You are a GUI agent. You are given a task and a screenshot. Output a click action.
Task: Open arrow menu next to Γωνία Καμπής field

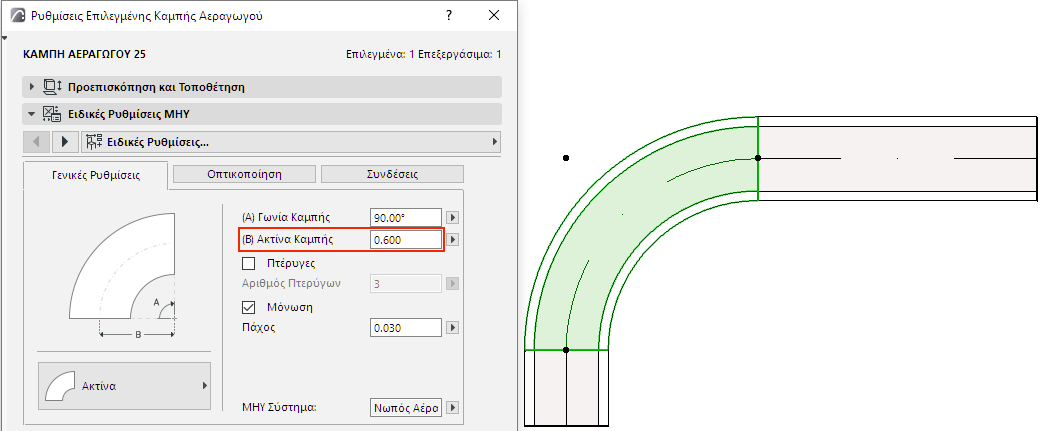tap(453, 217)
